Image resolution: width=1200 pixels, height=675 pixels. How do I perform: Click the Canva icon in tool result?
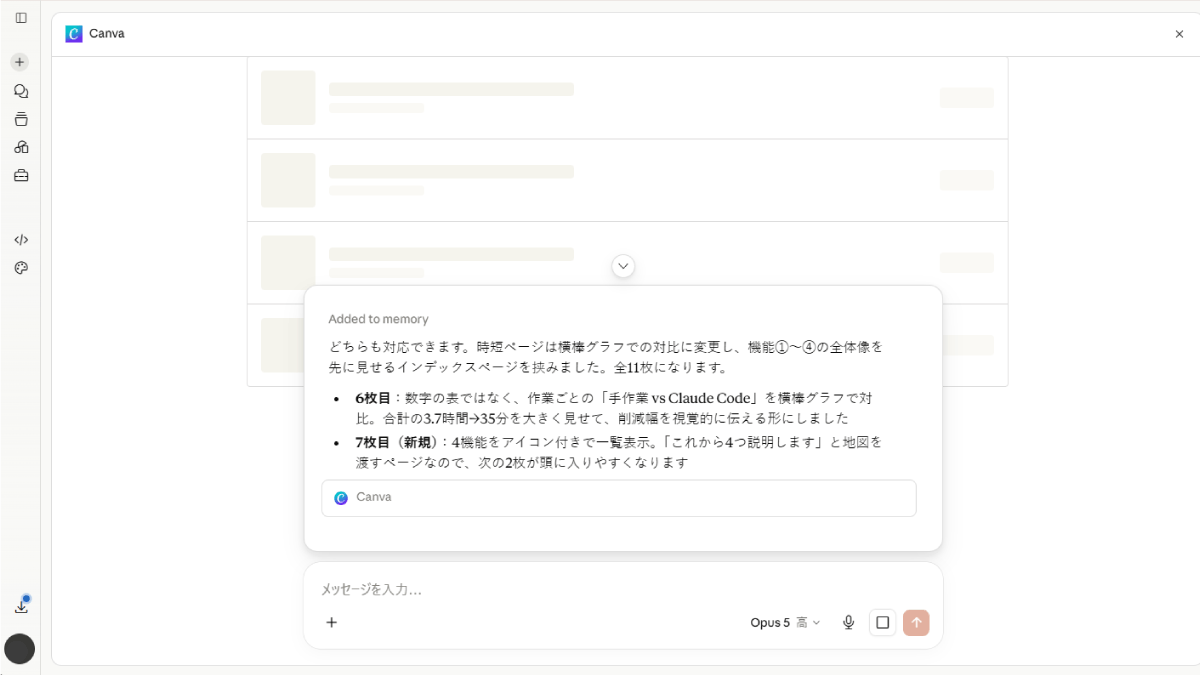point(341,498)
